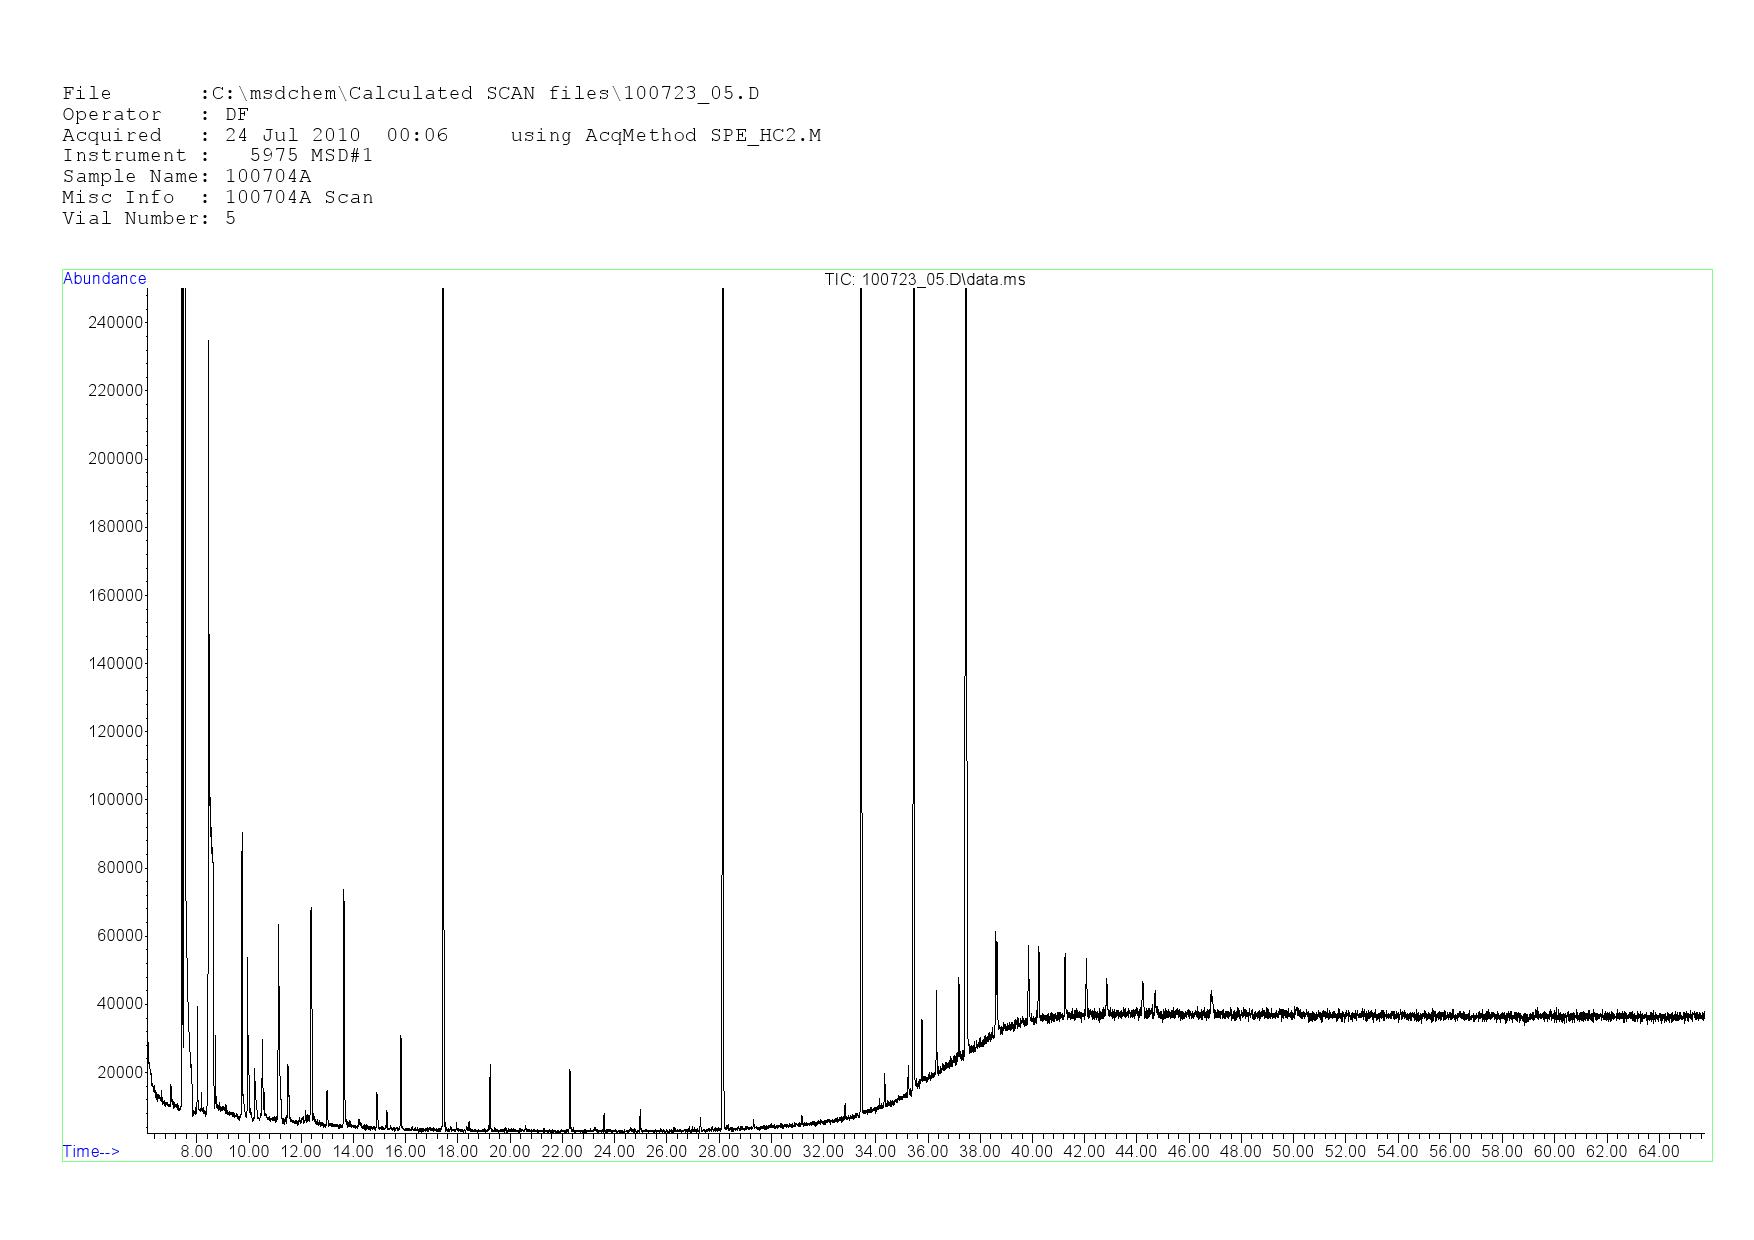Click the 20000 abundance tick label
1754x1240 pixels.
[119, 1073]
